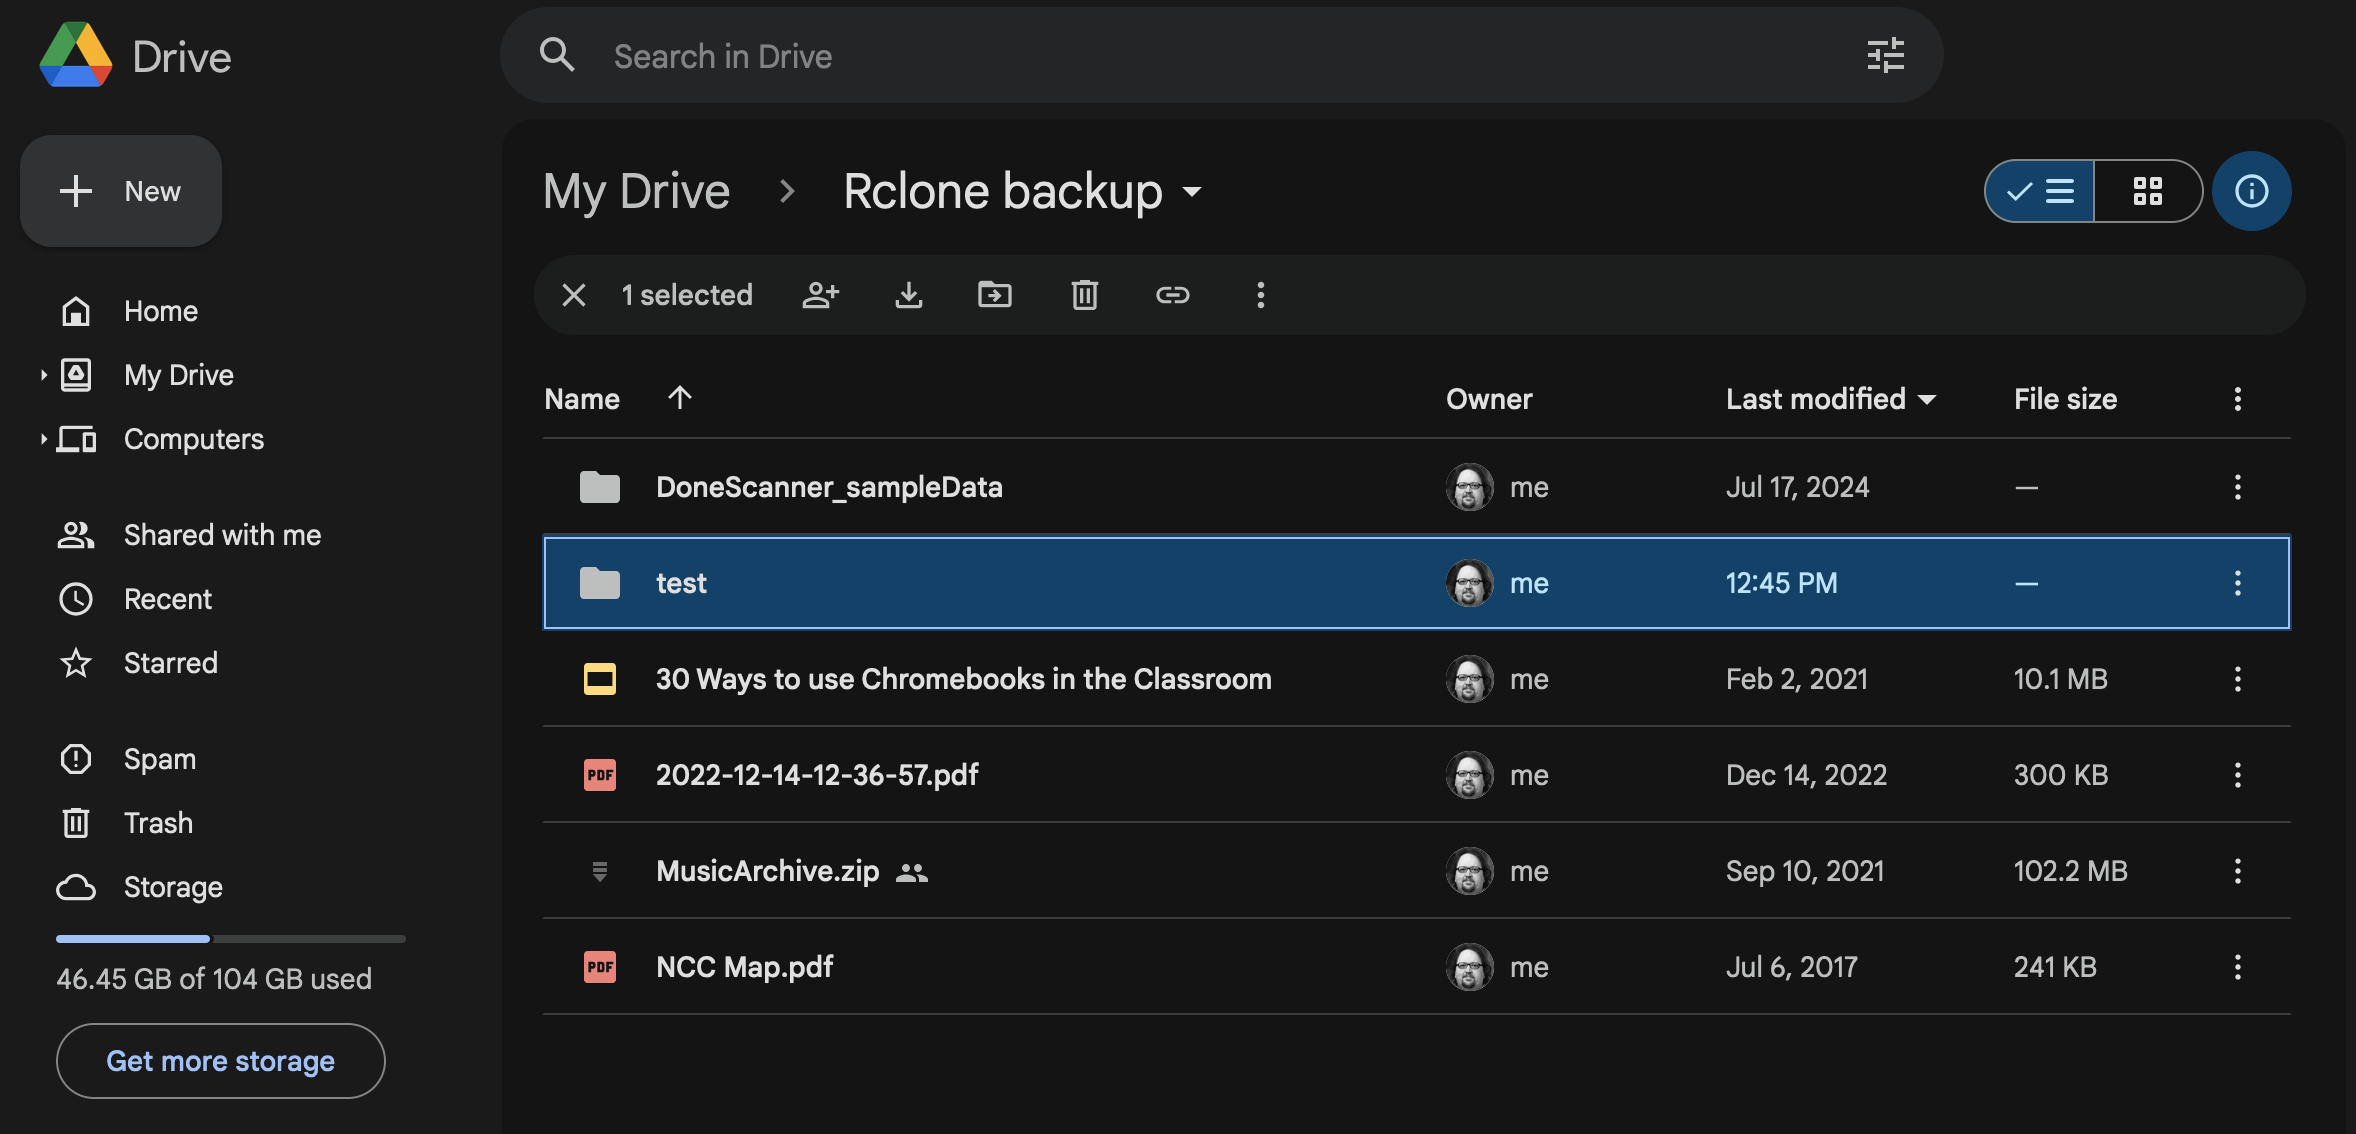Open the Trash section
Image resolution: width=2356 pixels, height=1134 pixels.
coord(158,823)
